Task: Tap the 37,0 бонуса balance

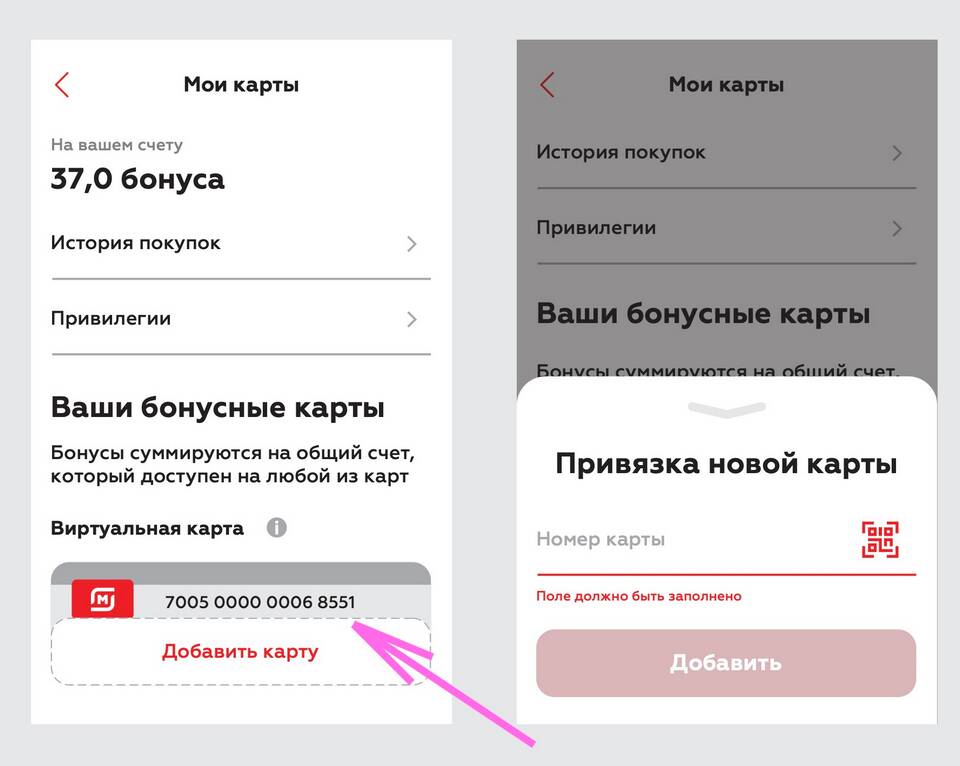Action: 137,179
